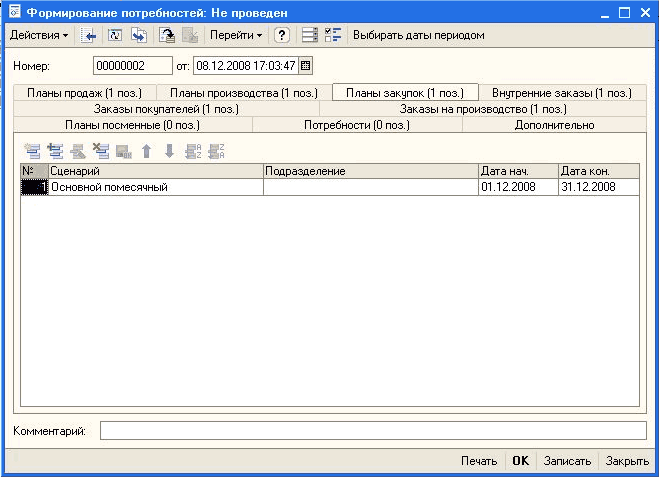Click the document icon in title bar
659x477 pixels.
(15, 12)
